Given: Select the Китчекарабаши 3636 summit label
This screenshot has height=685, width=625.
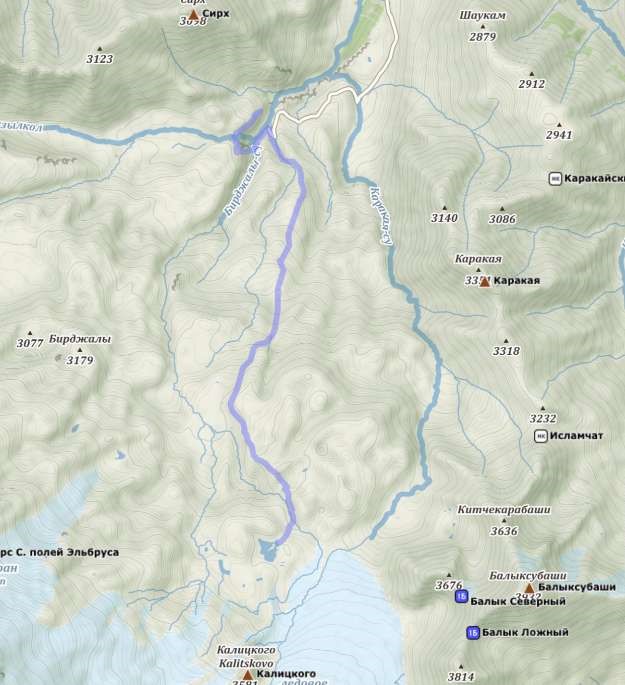Looking at the screenshot, I should pos(504,520).
